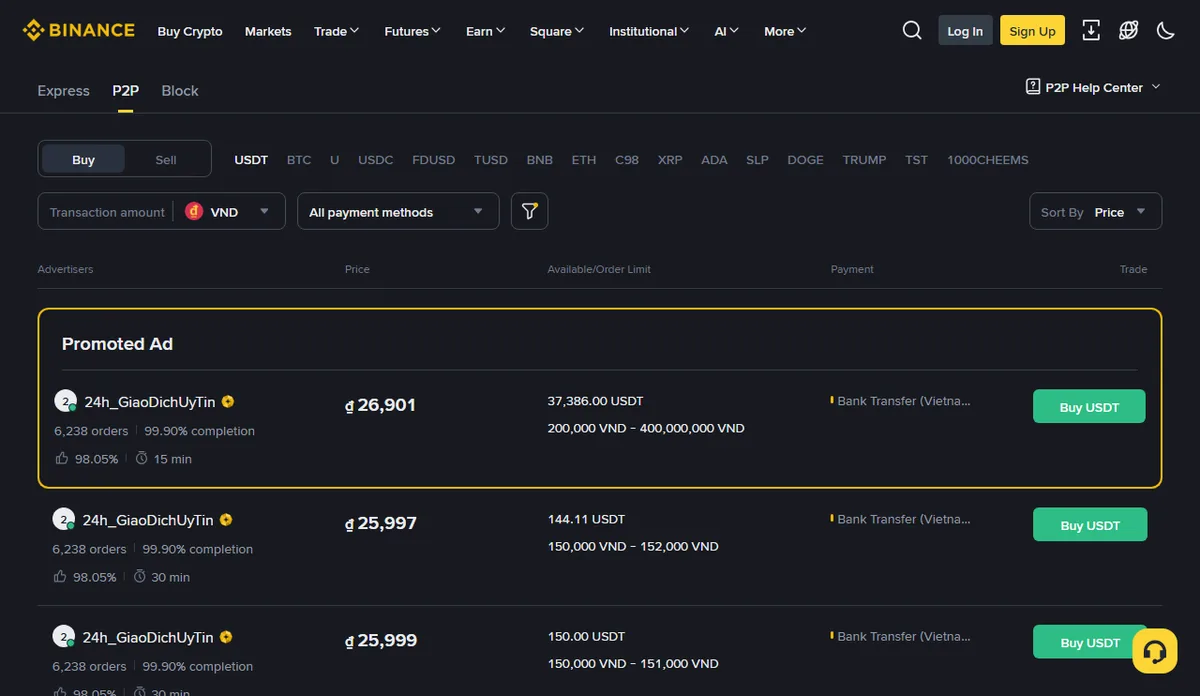Open the search magnifier icon
The width and height of the screenshot is (1200, 696).
click(912, 30)
